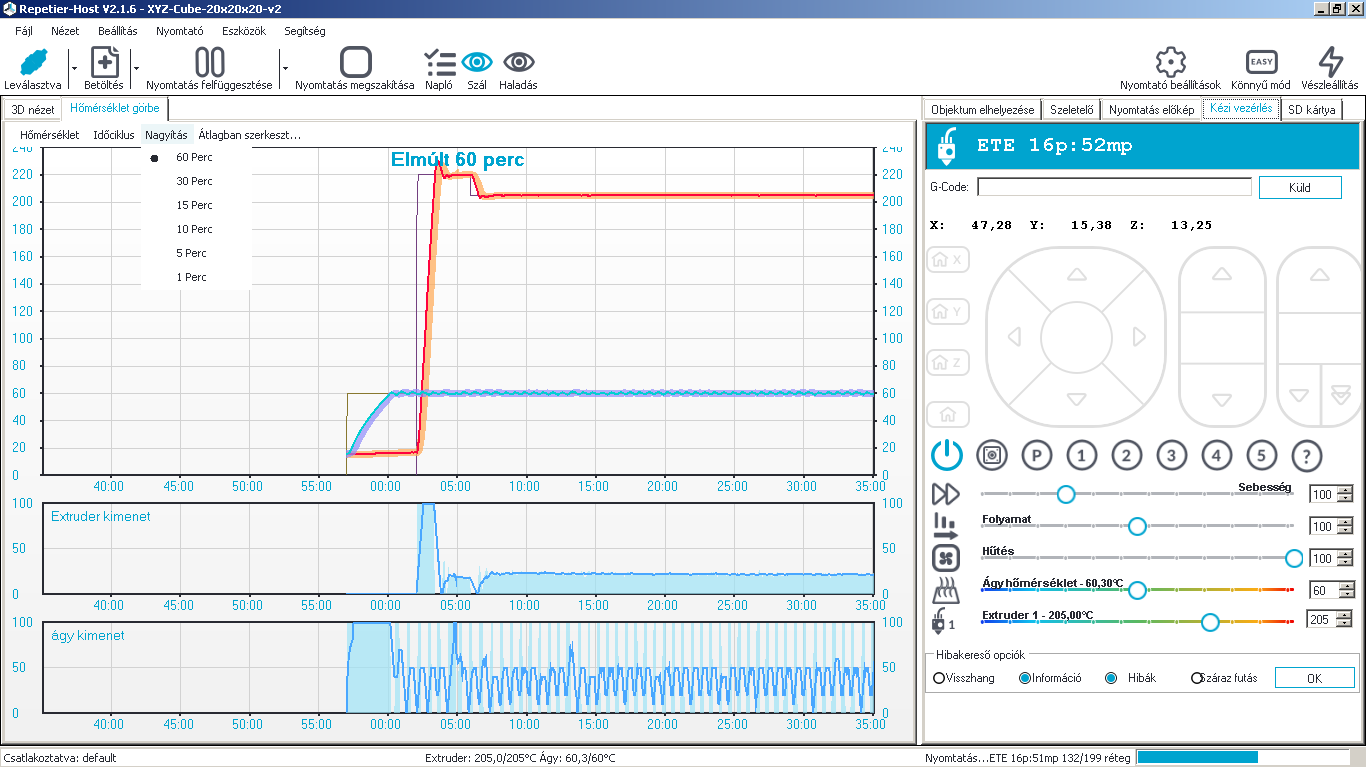The image size is (1366, 768).
Task: Toggle the Könnyű mód EASY switch
Action: 1261,63
